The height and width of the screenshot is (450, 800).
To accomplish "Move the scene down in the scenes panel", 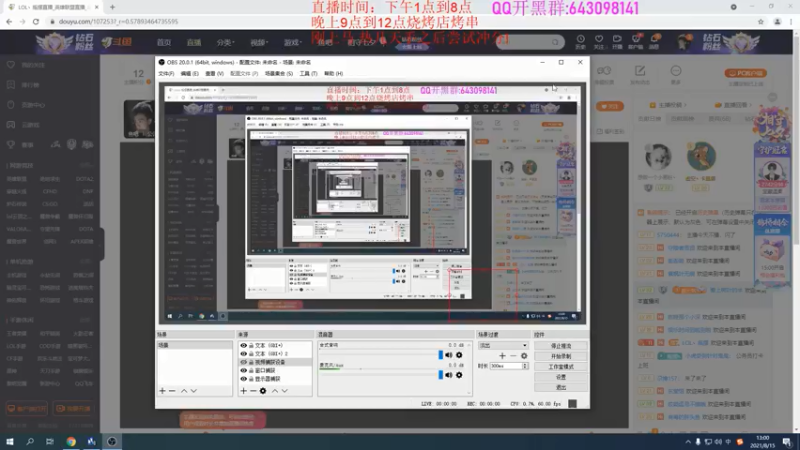I will [x=194, y=391].
